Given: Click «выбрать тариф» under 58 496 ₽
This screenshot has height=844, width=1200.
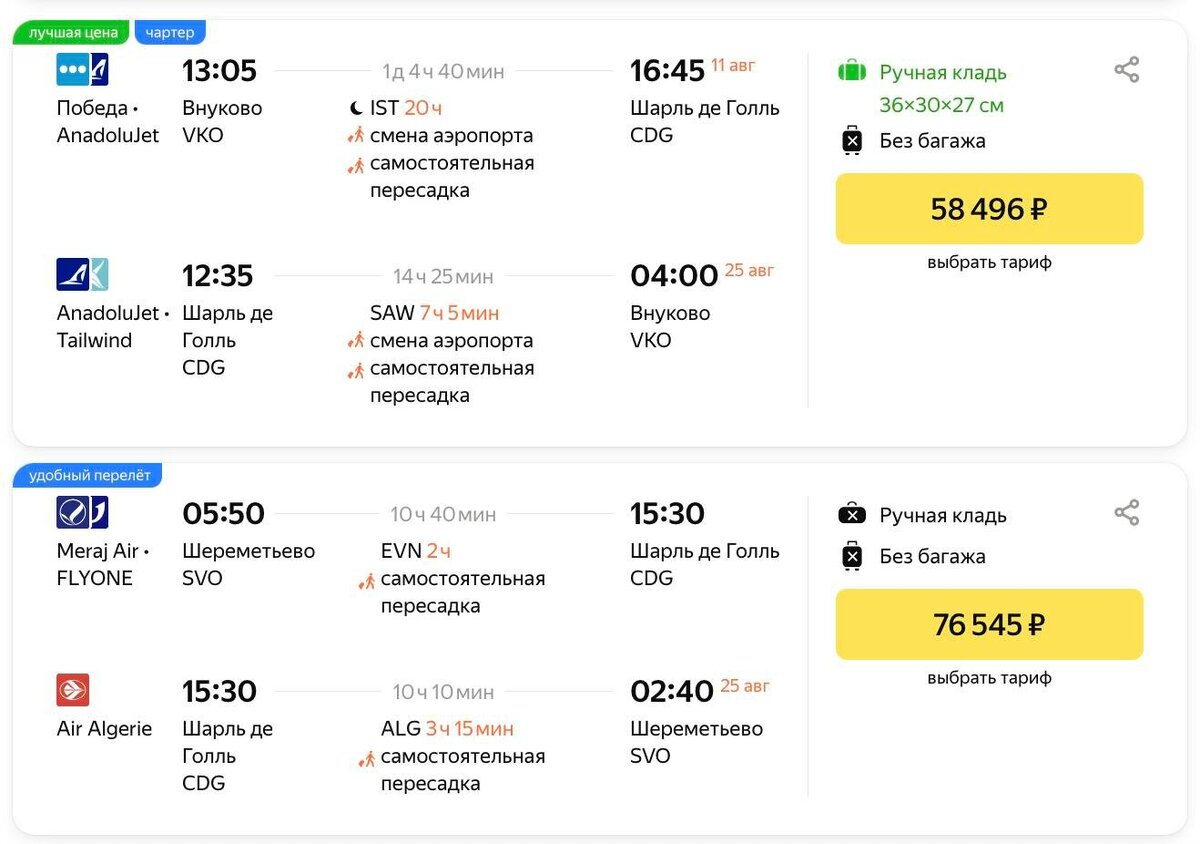Looking at the screenshot, I should (989, 263).
